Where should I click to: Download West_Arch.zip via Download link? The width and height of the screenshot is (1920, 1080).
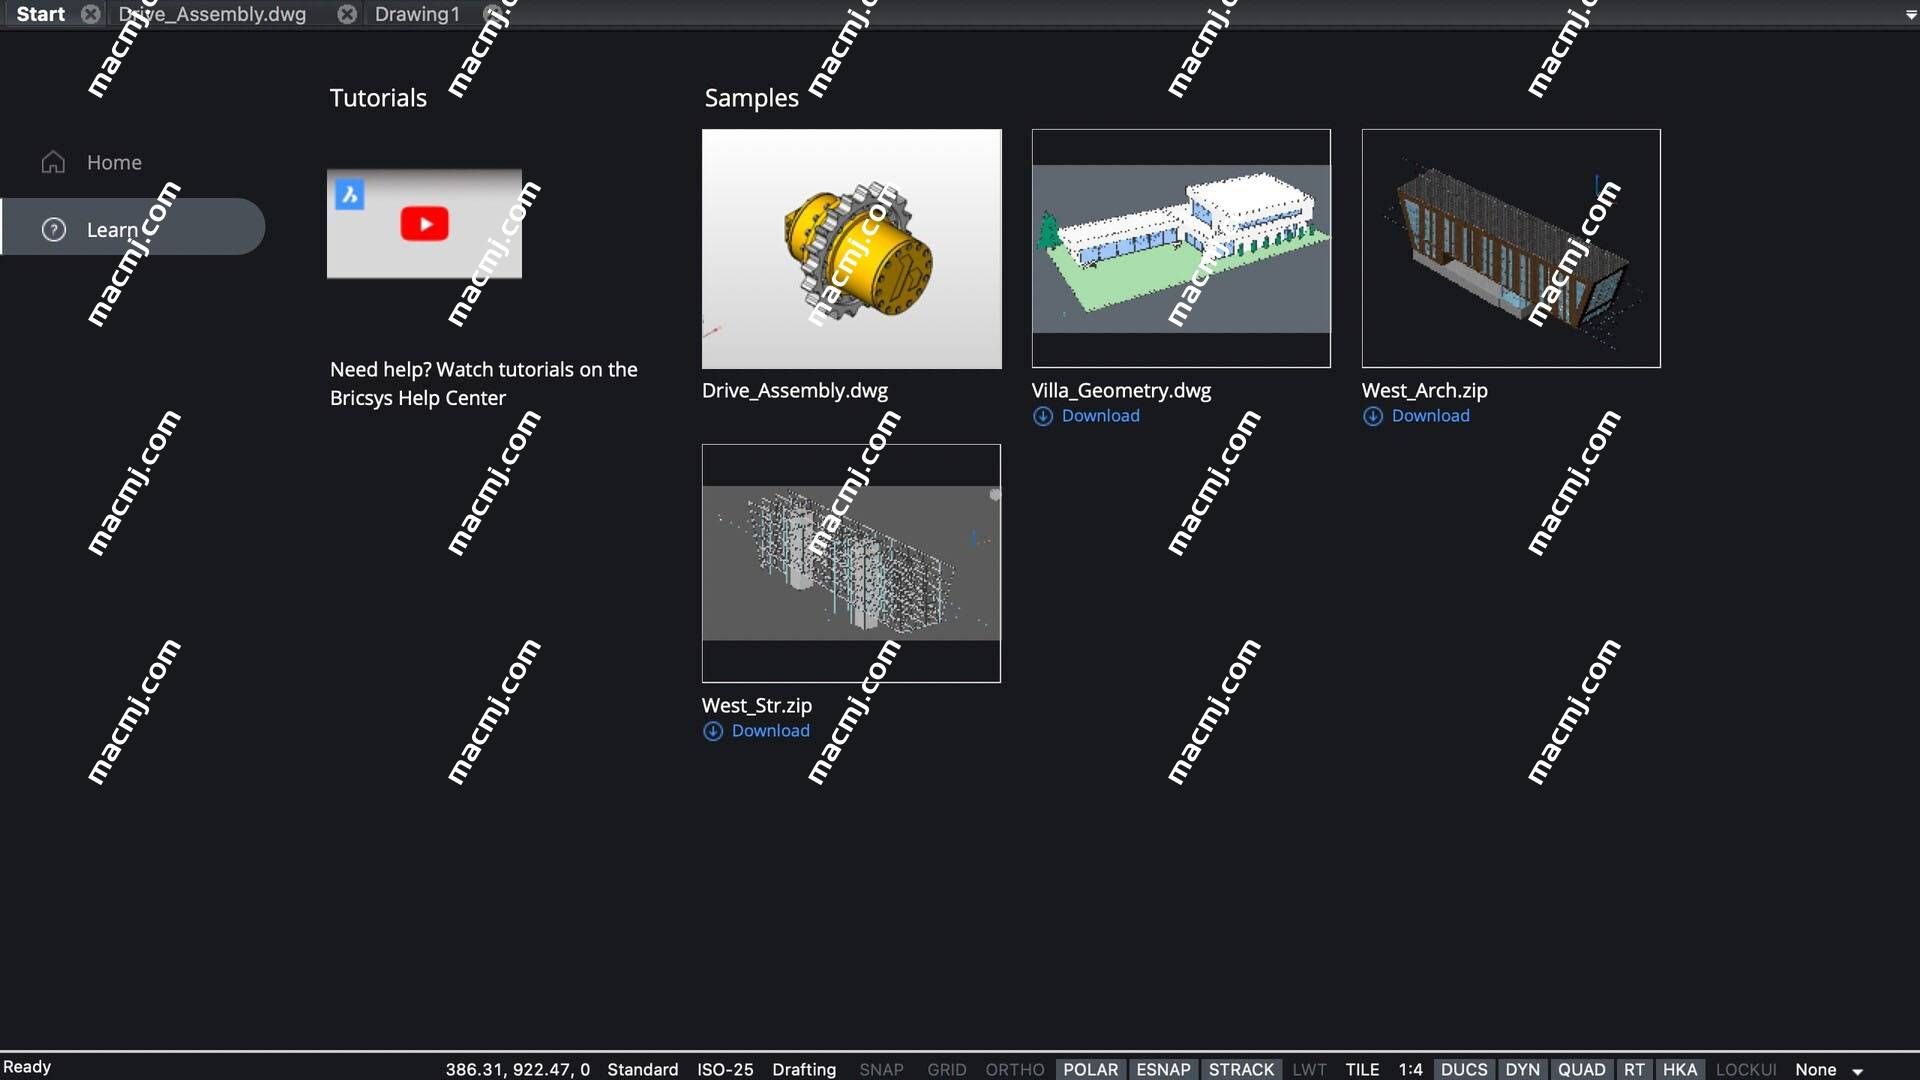pyautogui.click(x=1430, y=415)
